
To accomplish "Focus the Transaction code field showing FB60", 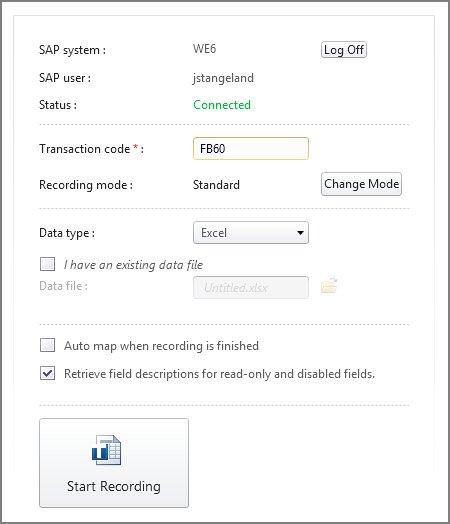I will pyautogui.click(x=251, y=148).
